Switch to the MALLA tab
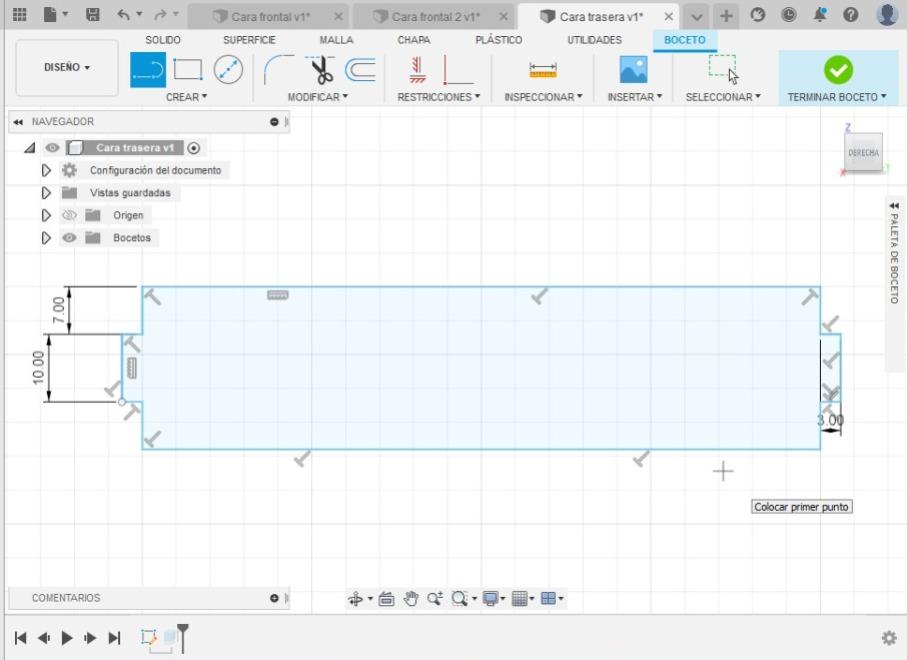This screenshot has width=907, height=660. coord(336,40)
